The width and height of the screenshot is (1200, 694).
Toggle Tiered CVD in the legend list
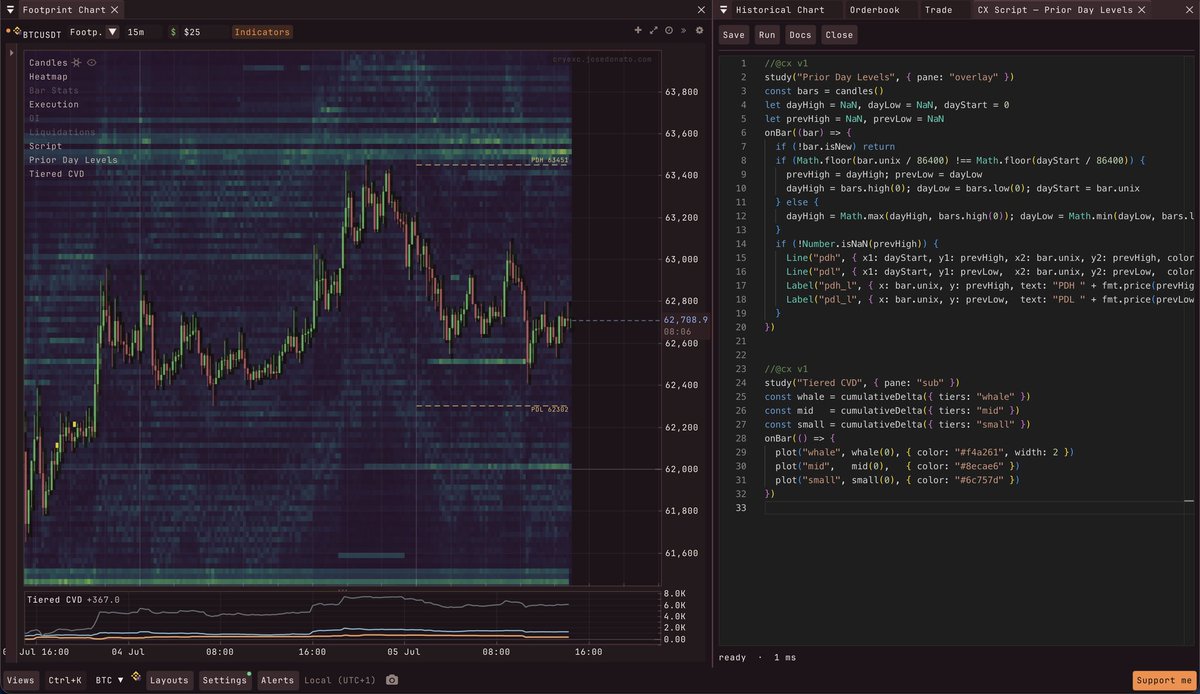pos(57,174)
